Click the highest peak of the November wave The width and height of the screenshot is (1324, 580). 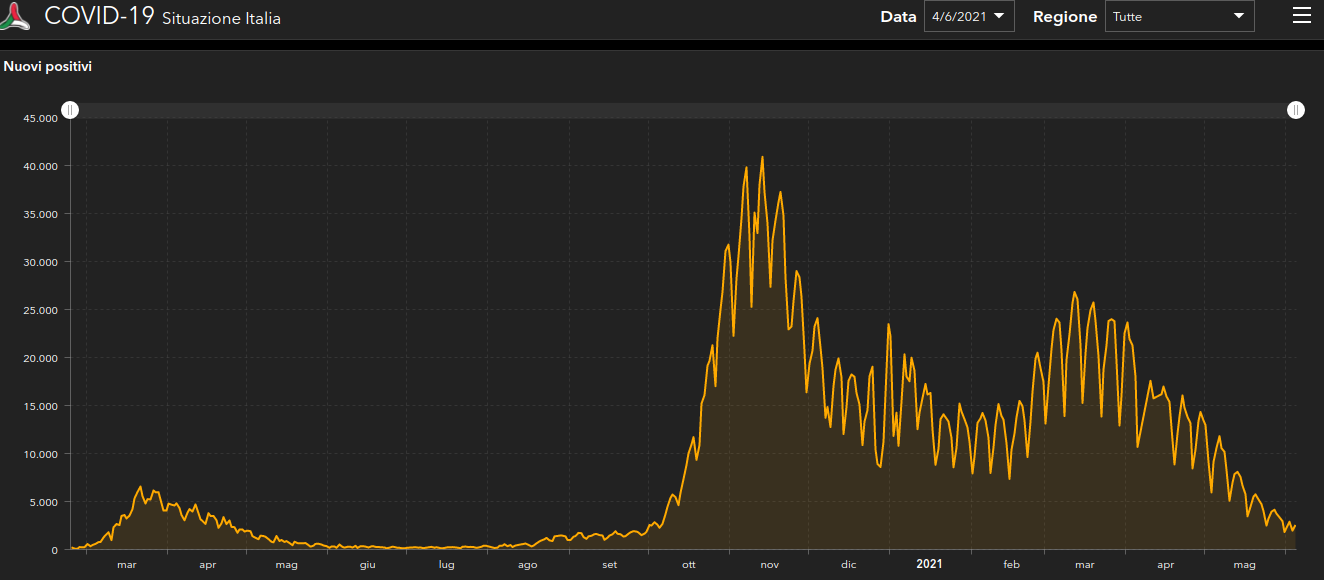[x=762, y=157]
